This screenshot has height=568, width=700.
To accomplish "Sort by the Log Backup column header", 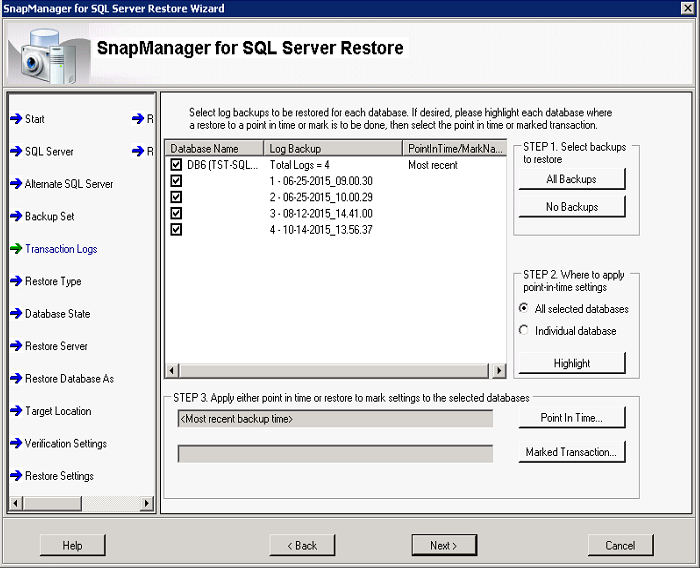I will pyautogui.click(x=333, y=148).
